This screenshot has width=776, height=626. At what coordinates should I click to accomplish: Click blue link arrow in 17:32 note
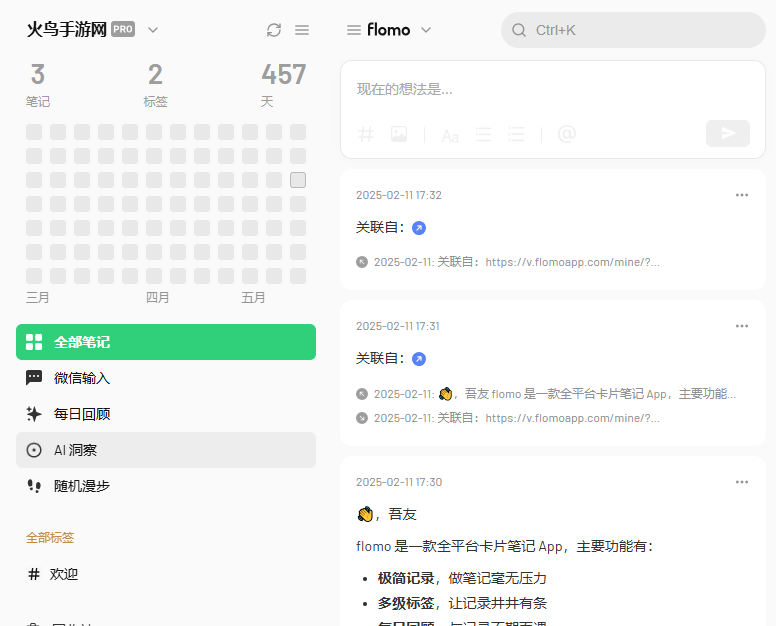(x=419, y=228)
